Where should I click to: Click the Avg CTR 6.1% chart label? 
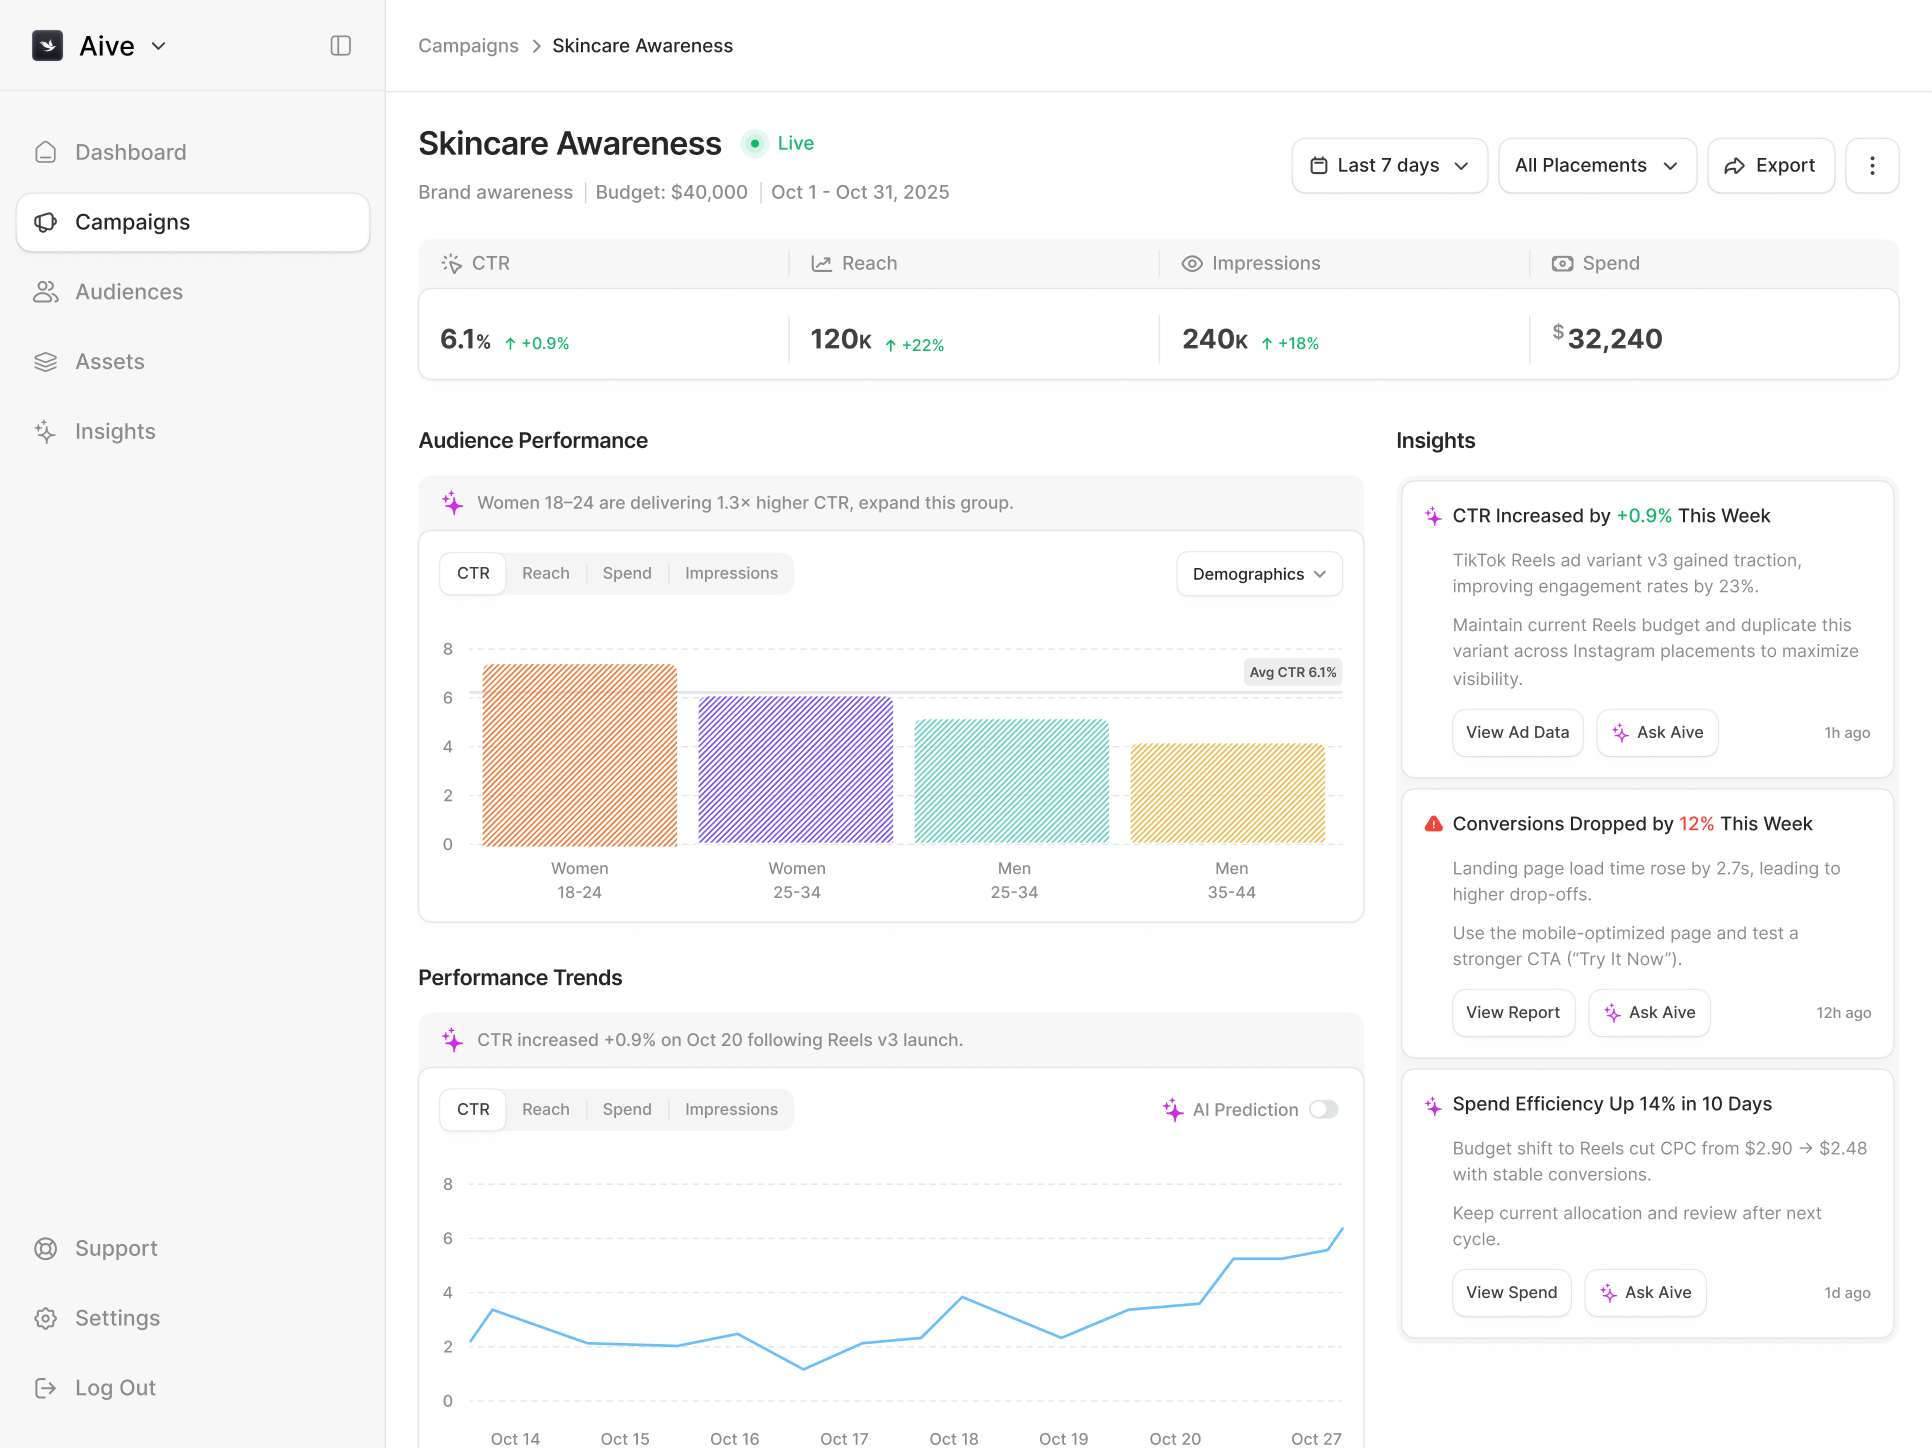pos(1293,672)
